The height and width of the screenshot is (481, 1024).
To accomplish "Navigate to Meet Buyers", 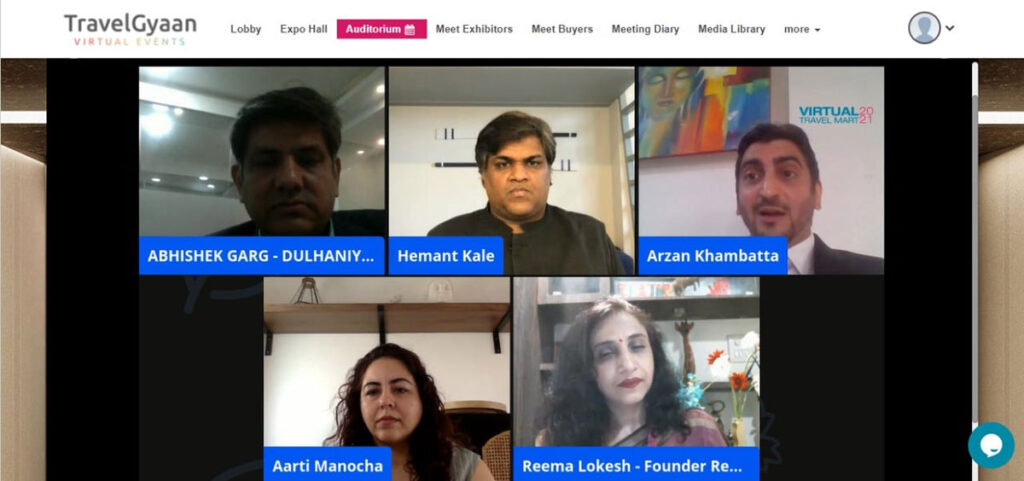I will (562, 29).
